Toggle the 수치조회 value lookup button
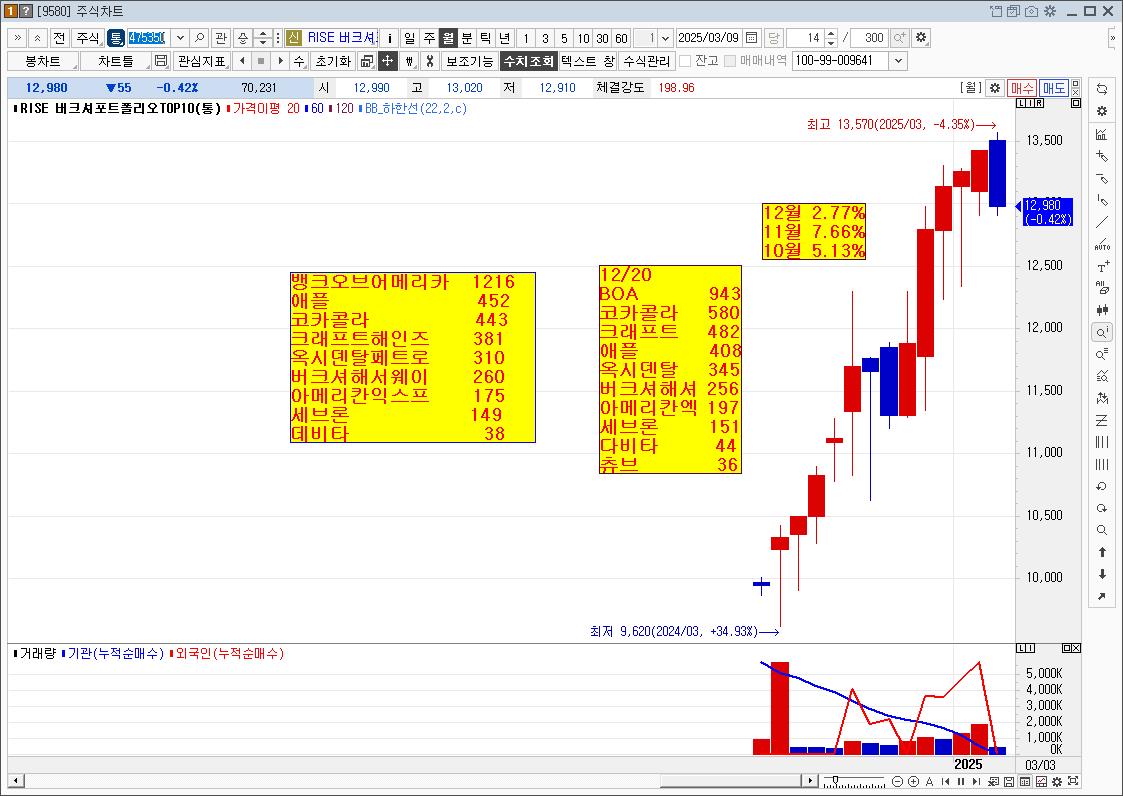The image size is (1123, 796). click(528, 61)
